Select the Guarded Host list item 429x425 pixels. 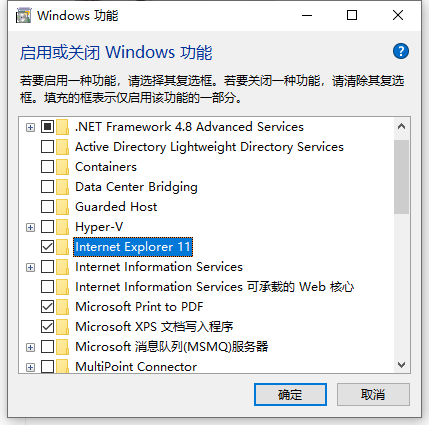(x=116, y=207)
